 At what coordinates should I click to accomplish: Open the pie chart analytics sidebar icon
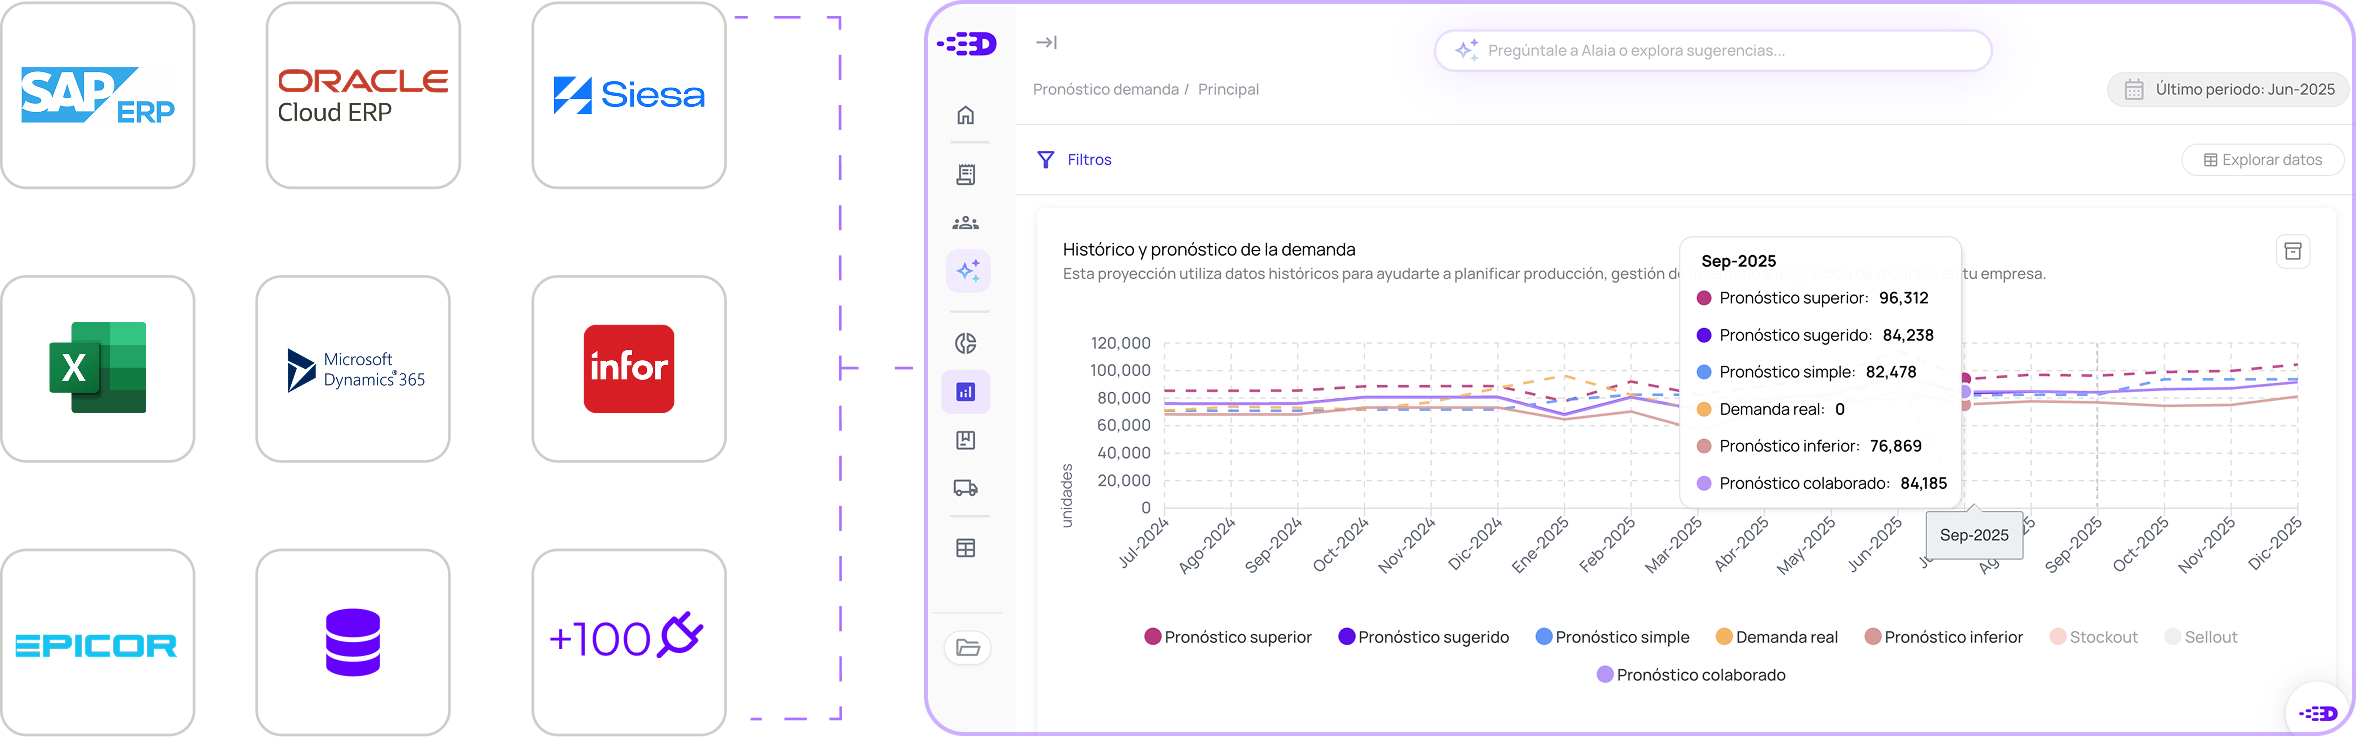[965, 344]
